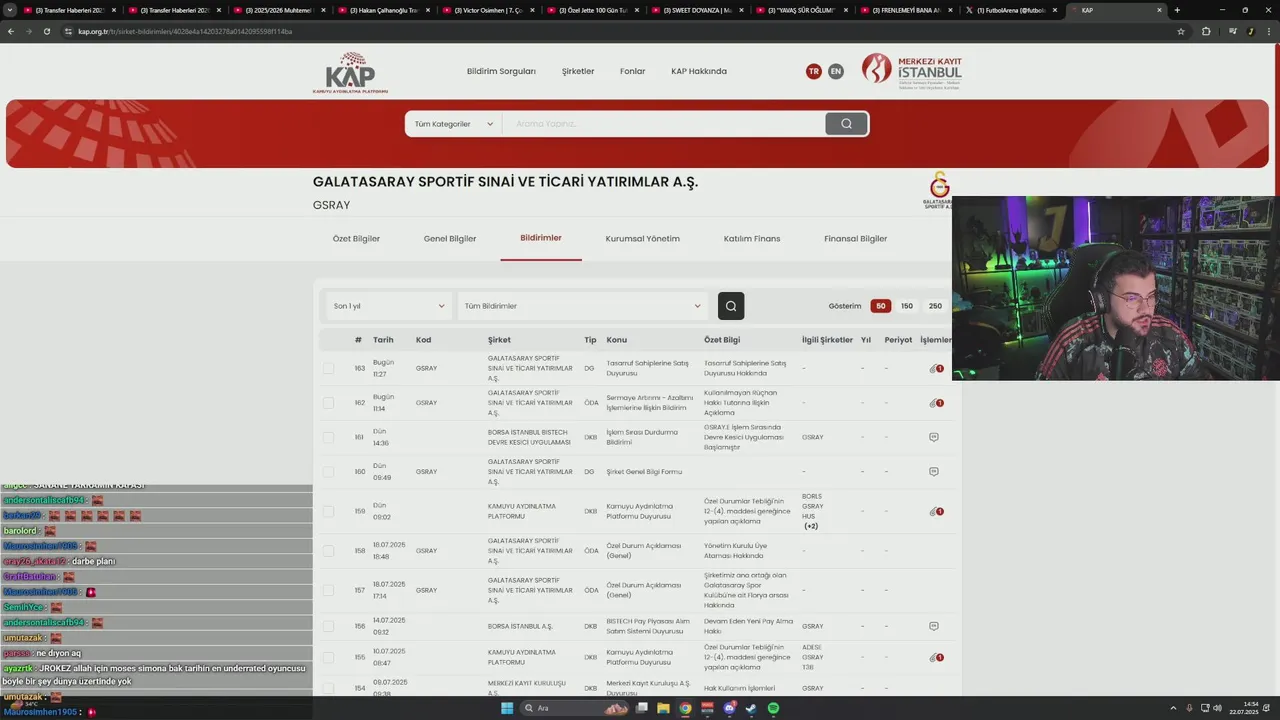Bookmark this page with the star icon
The image size is (1280, 720).
click(1181, 31)
